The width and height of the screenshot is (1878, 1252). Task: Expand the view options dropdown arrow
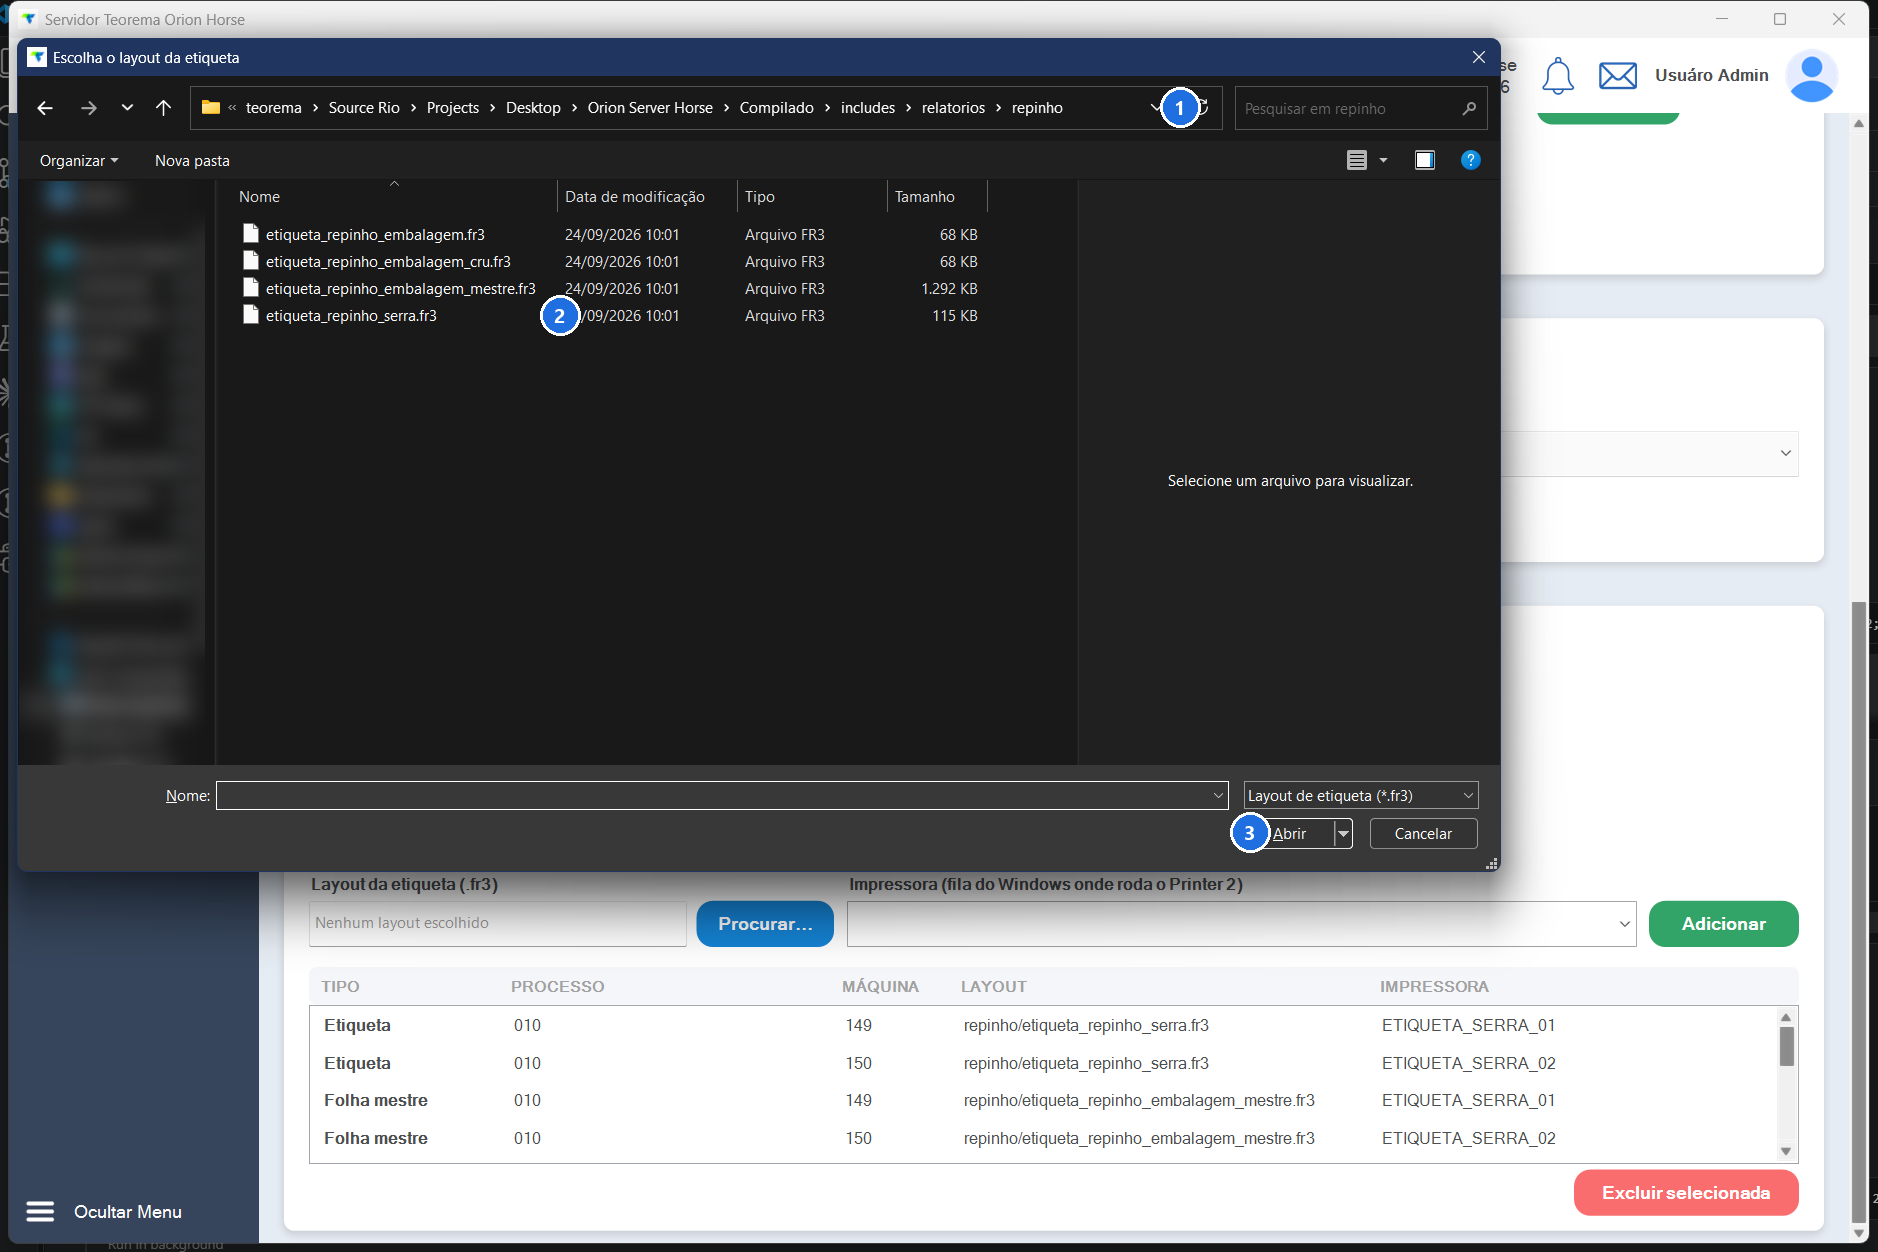click(1384, 160)
